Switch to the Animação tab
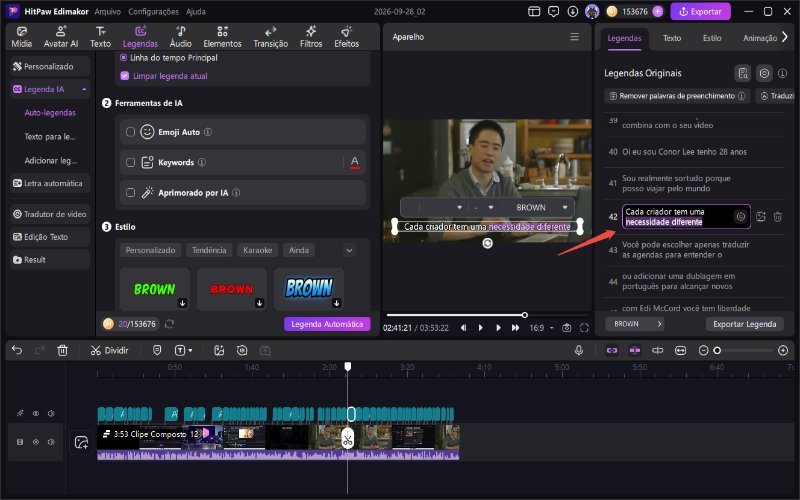The image size is (800, 500). 760,38
